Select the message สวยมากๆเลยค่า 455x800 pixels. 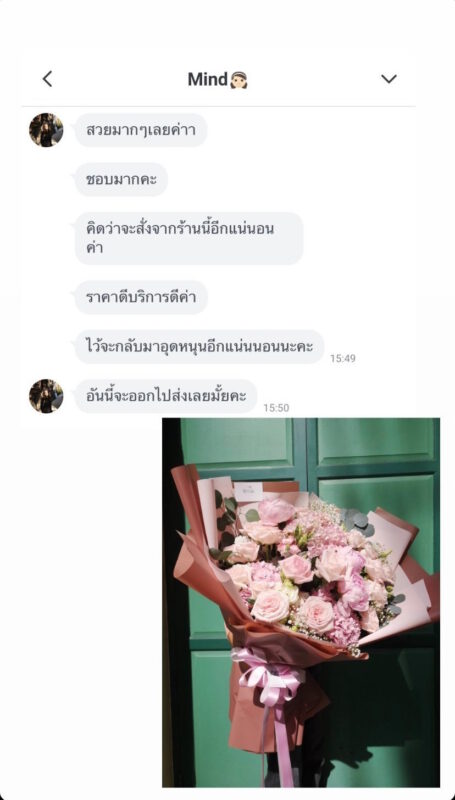(141, 130)
